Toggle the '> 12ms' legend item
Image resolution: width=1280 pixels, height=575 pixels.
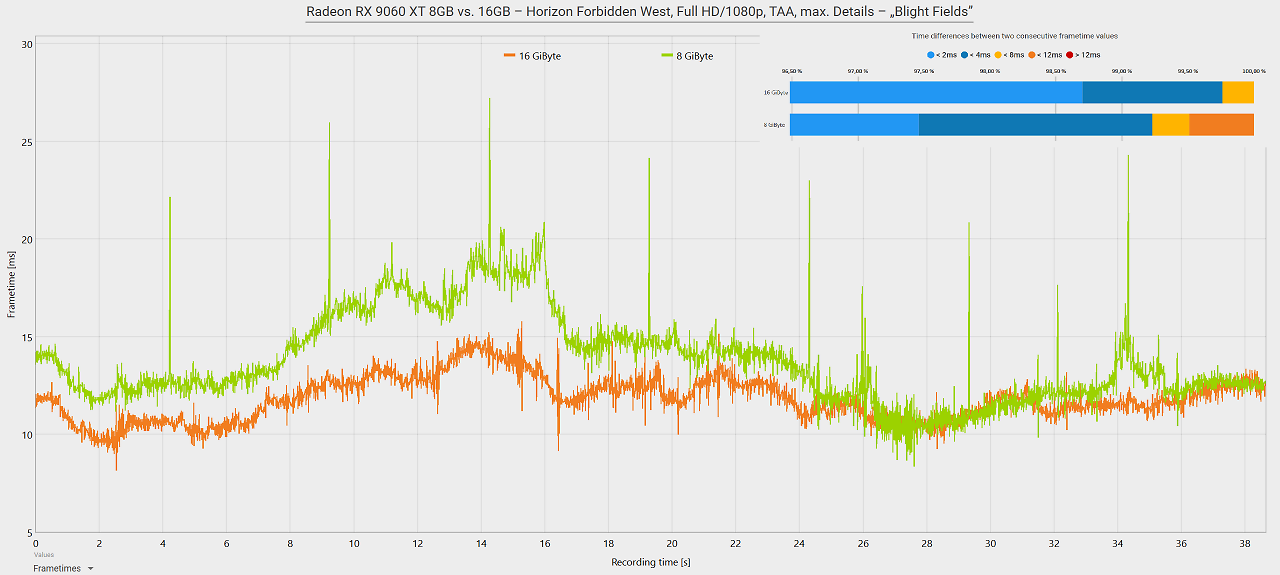pos(1084,54)
